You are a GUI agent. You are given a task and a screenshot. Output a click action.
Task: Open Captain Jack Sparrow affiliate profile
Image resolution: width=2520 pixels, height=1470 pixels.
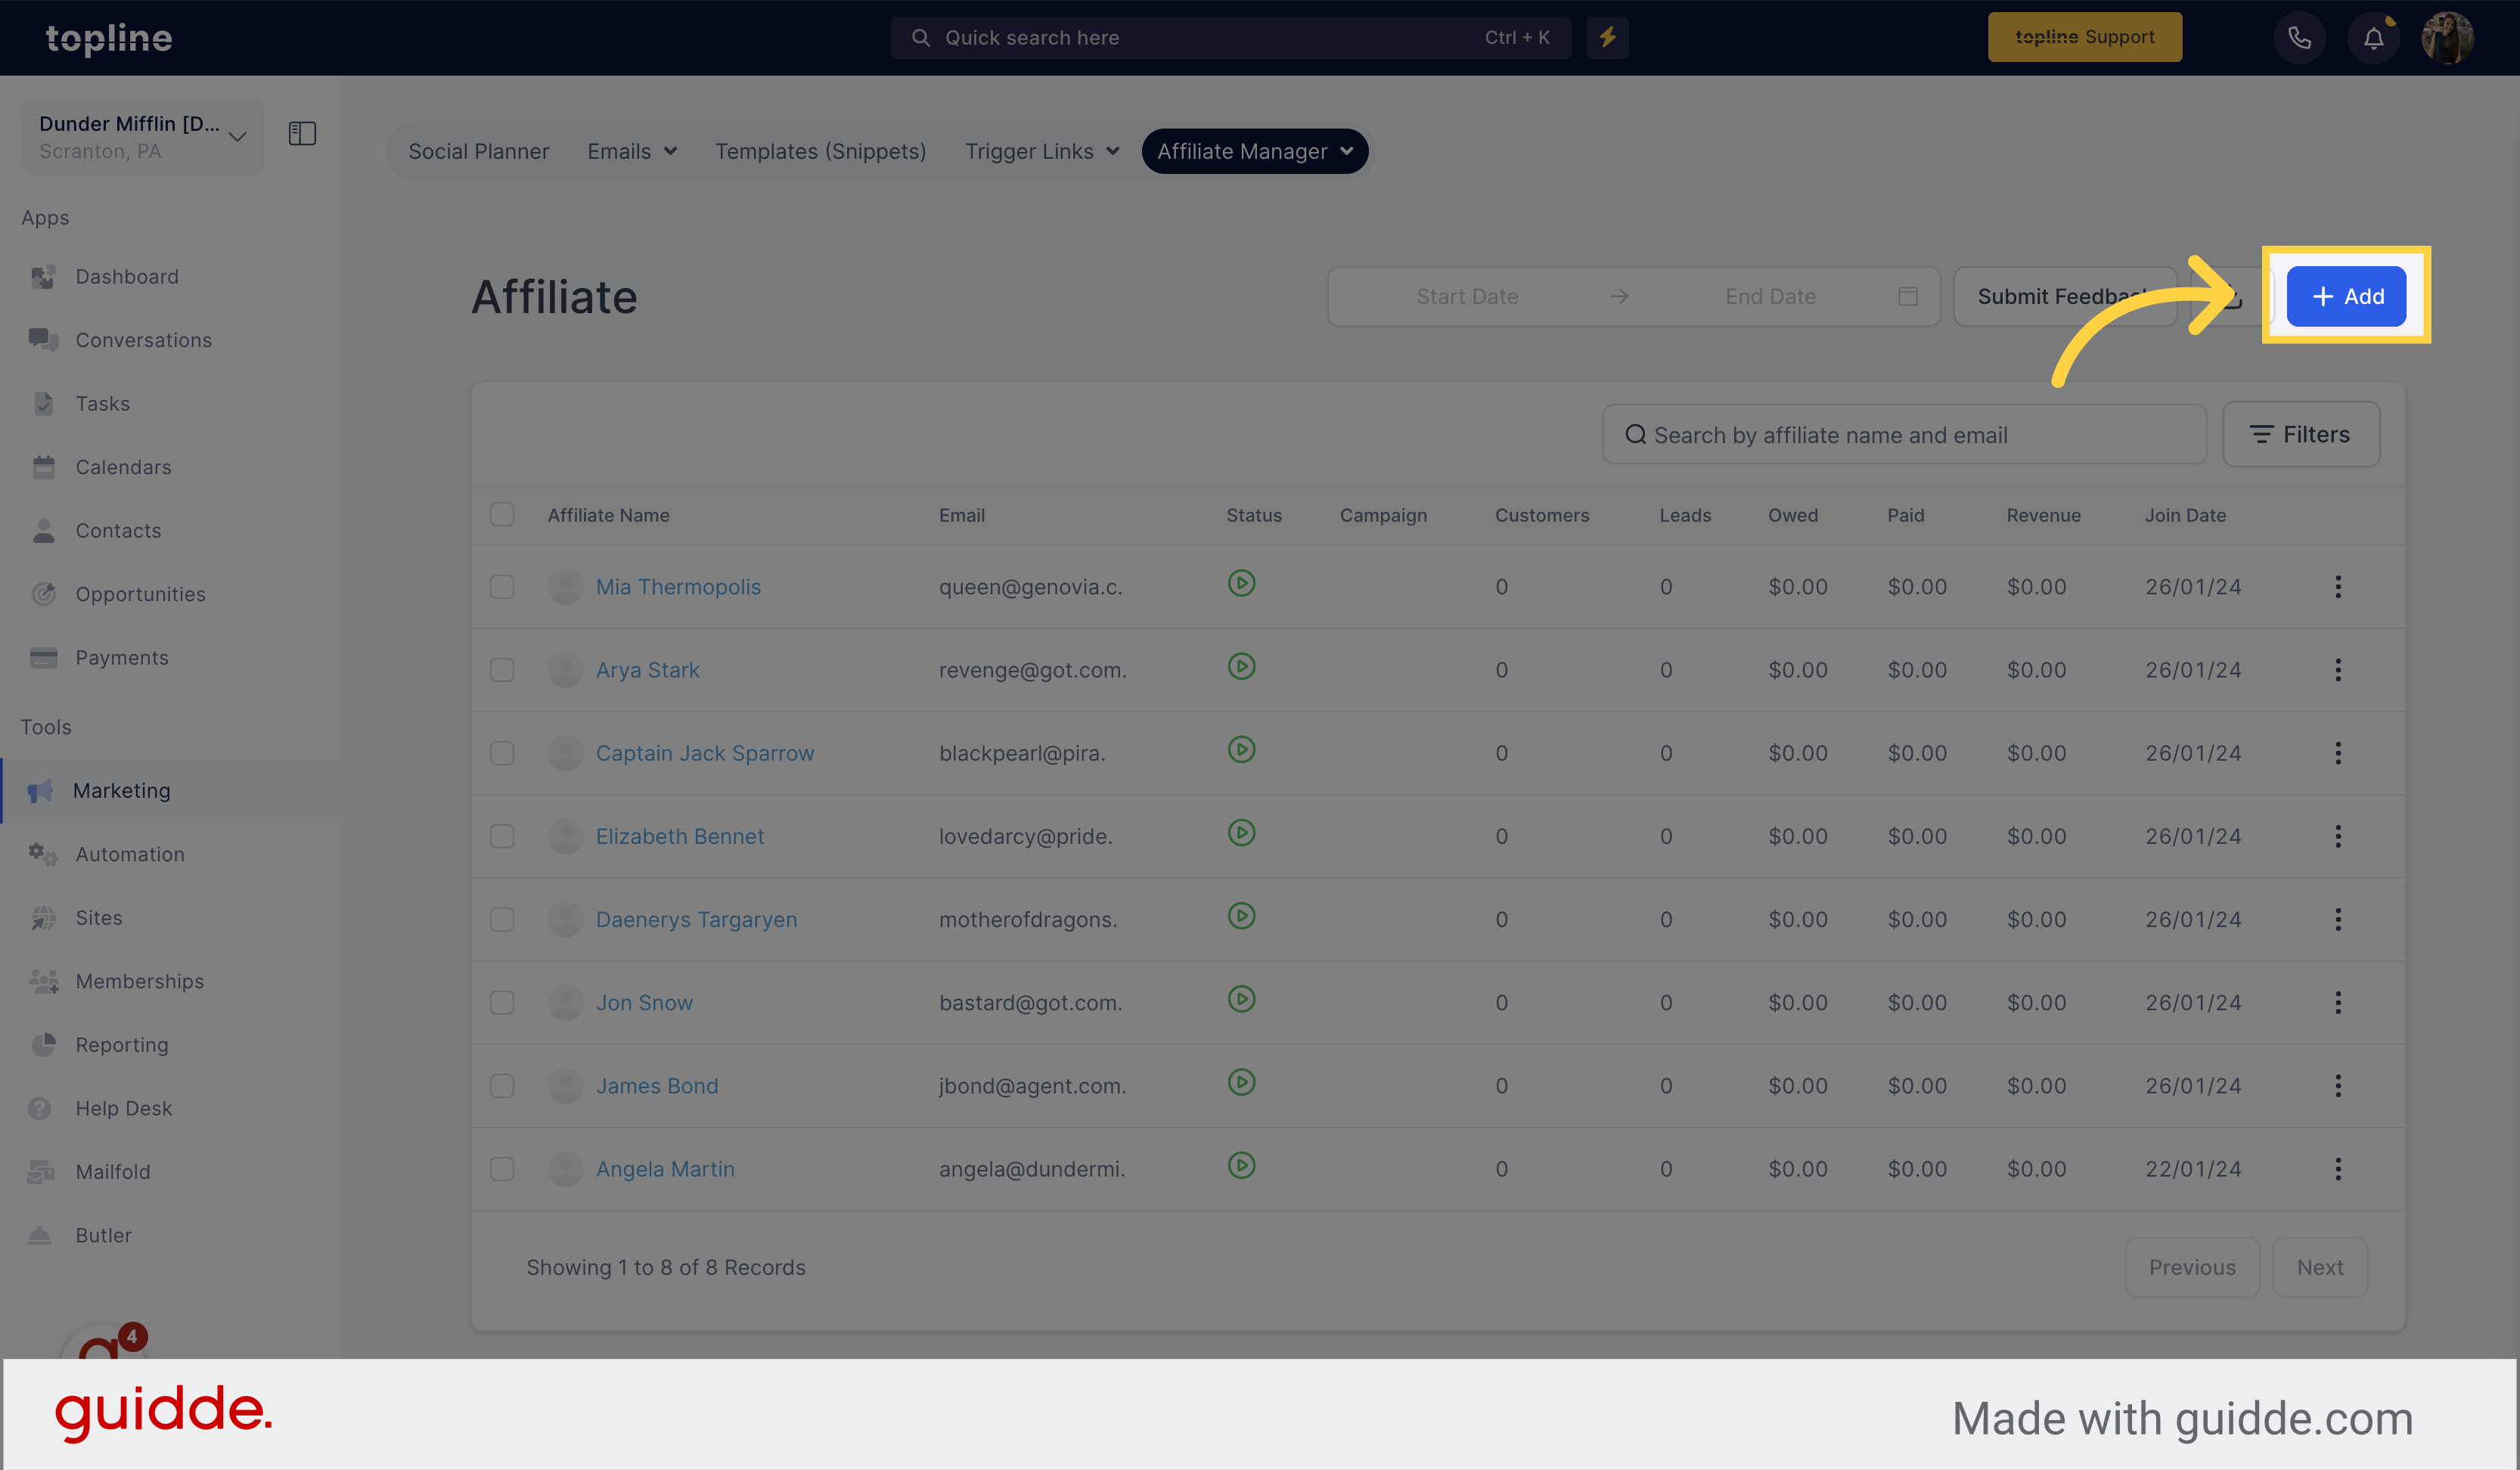(x=705, y=753)
